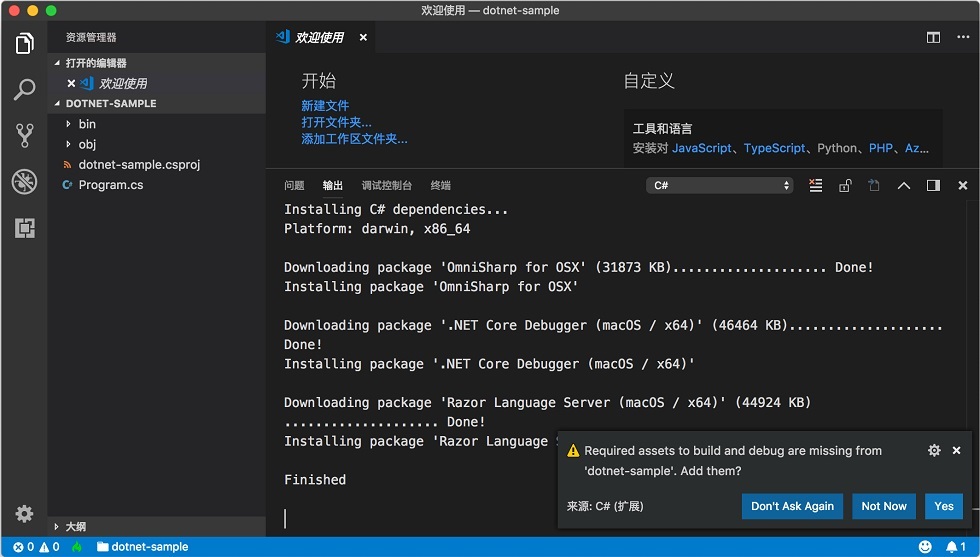Screen dimensions: 980x557
Task: Click the 新建文件 link
Action: (325, 106)
